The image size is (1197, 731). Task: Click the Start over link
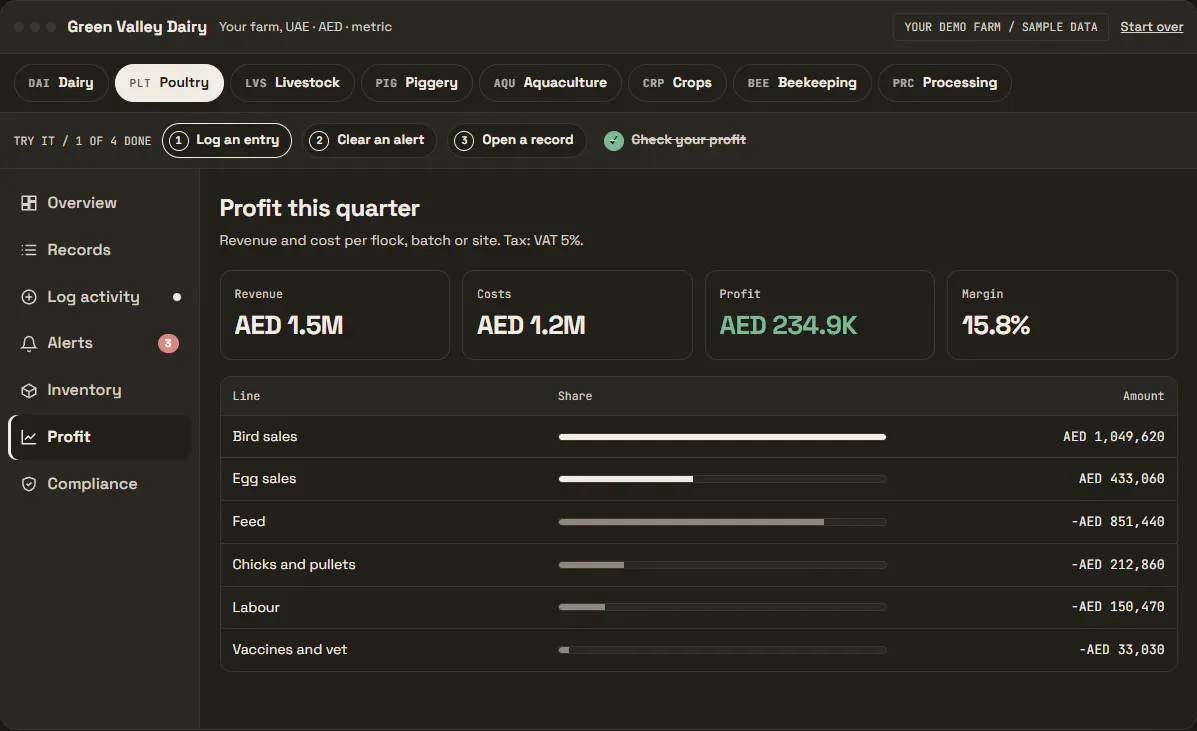coord(1151,27)
